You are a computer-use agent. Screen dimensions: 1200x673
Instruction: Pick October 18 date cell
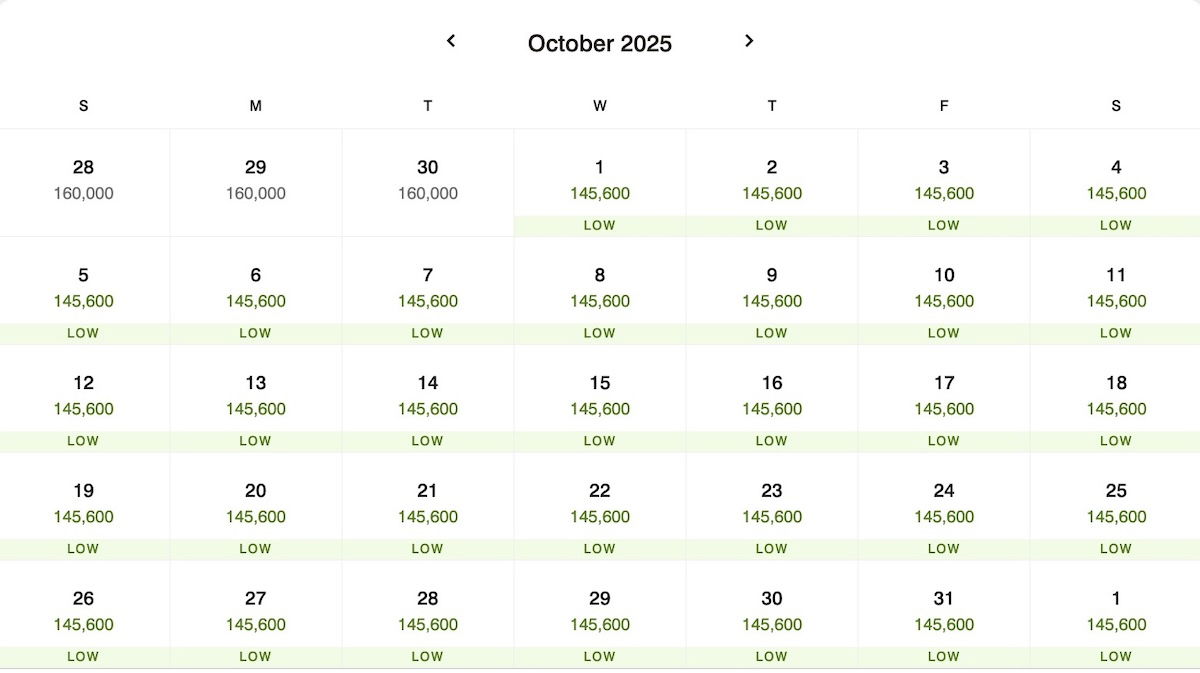(x=1116, y=399)
